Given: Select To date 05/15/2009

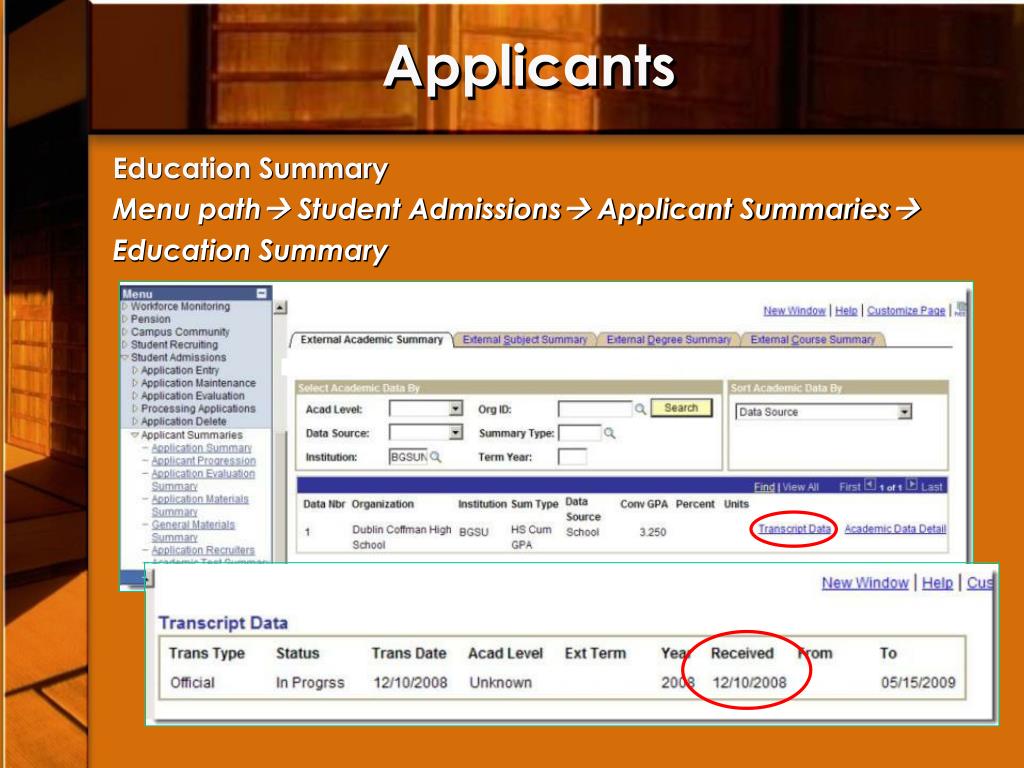Looking at the screenshot, I should click(x=918, y=683).
